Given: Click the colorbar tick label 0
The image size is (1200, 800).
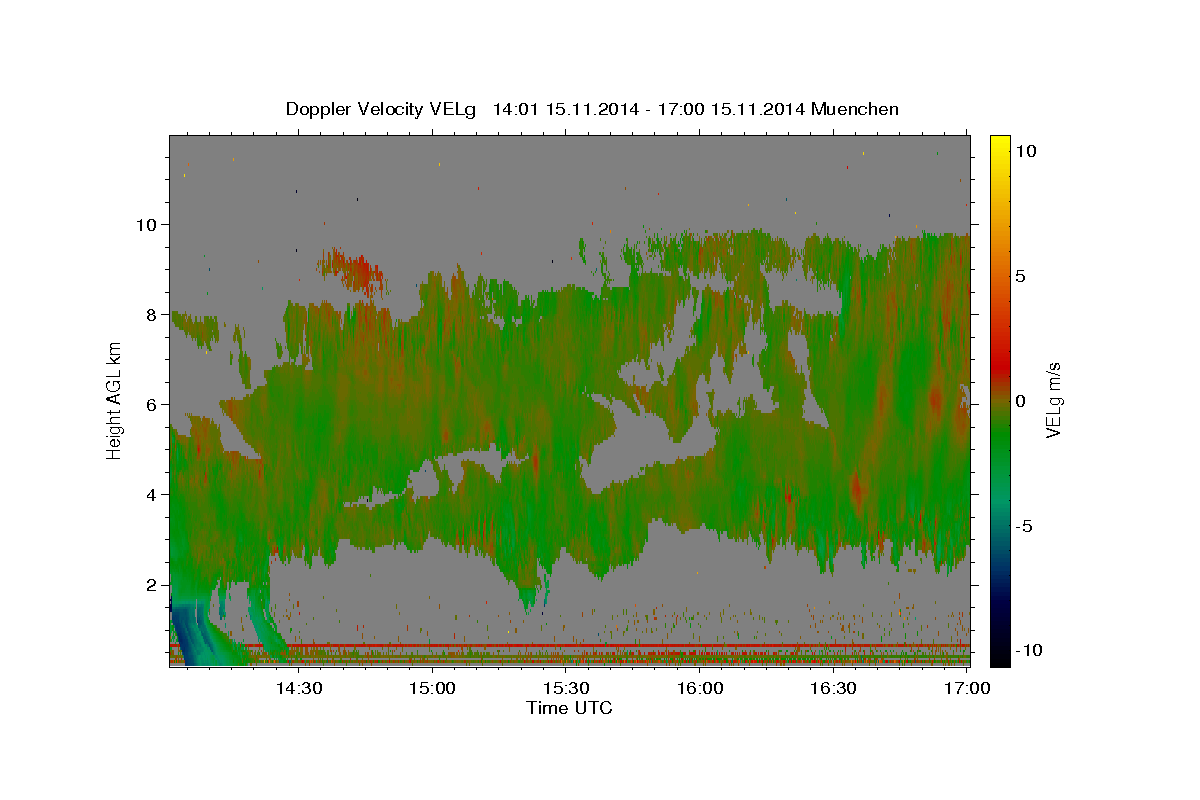Looking at the screenshot, I should point(1022,401).
